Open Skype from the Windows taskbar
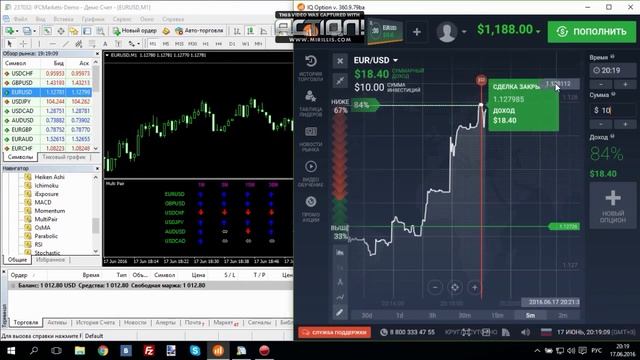Viewport: 640px width, 360px height. [195, 351]
